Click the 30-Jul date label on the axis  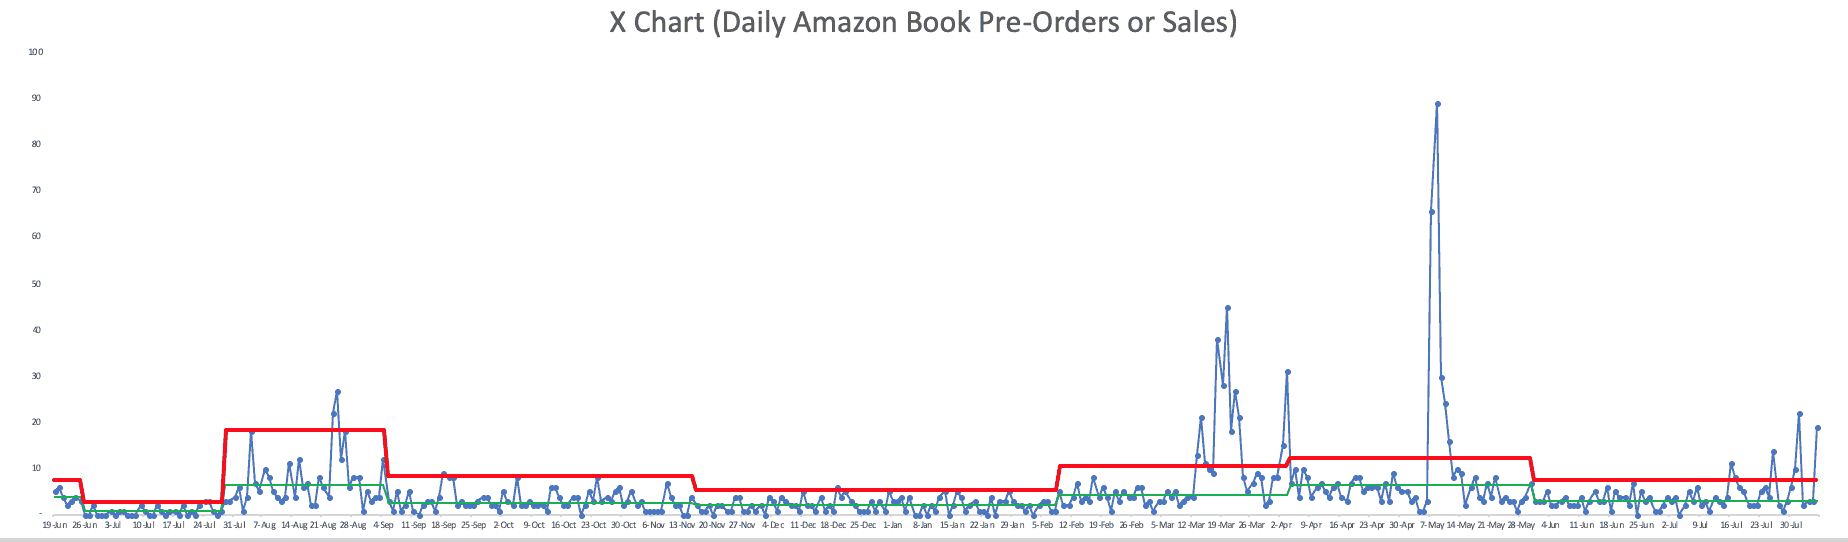[1790, 524]
